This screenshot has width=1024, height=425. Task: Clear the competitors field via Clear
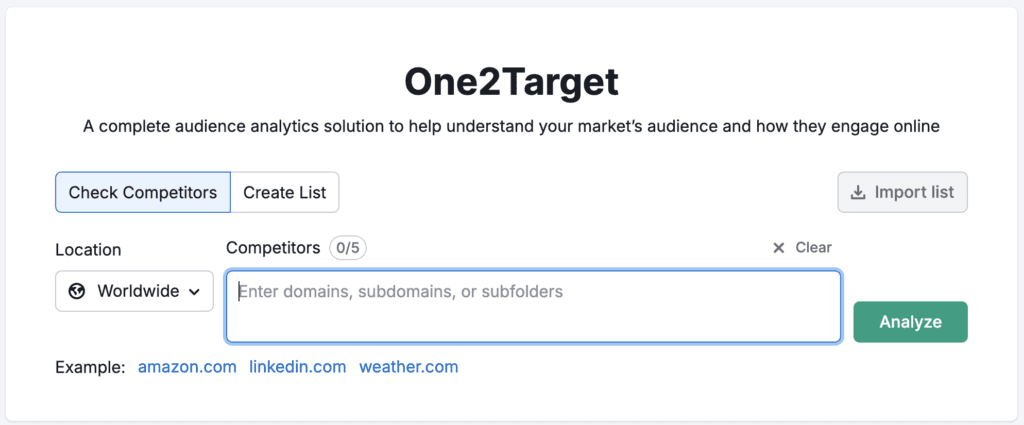(802, 247)
